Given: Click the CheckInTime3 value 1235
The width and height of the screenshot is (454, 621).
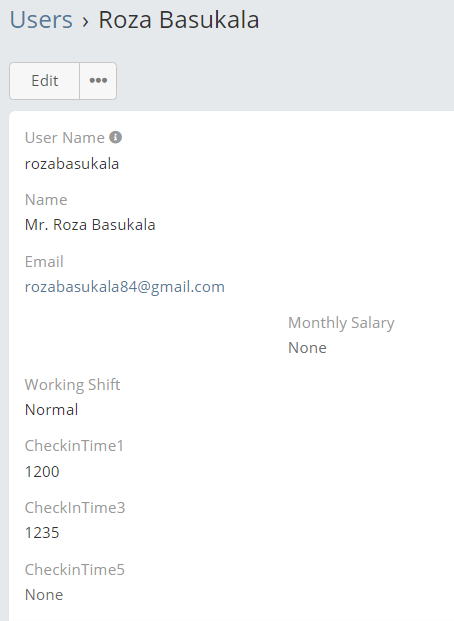Looking at the screenshot, I should click(42, 533).
